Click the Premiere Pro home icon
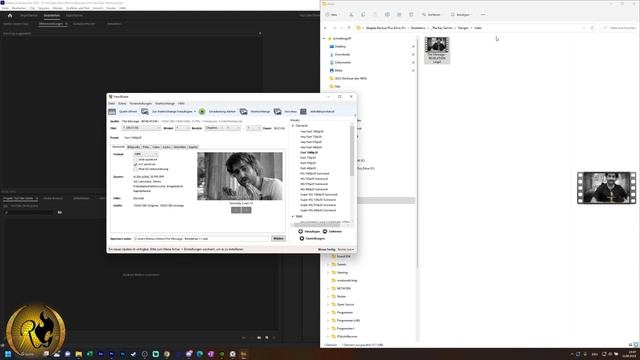This screenshot has width=640, height=360. [x=10, y=16]
